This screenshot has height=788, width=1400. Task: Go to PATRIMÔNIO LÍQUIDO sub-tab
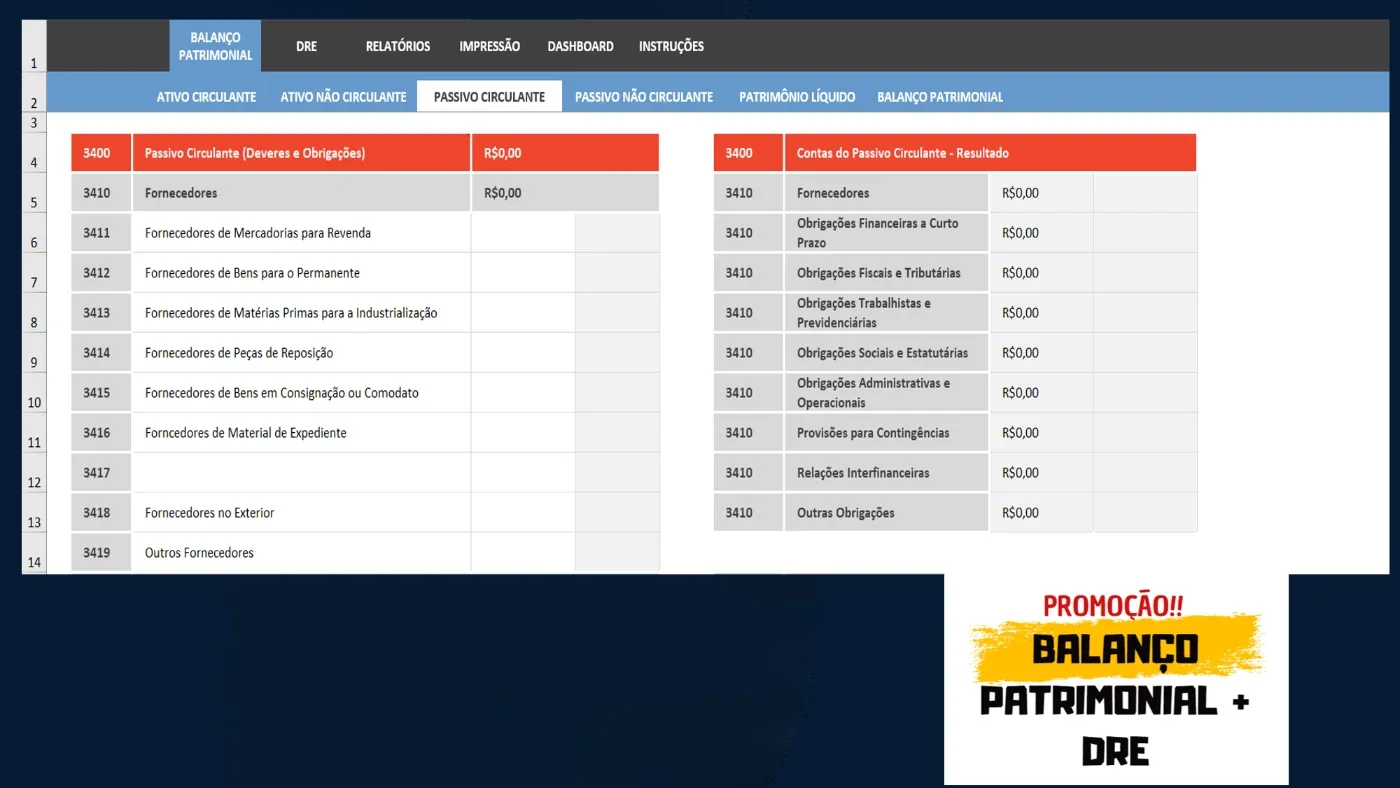pos(797,97)
